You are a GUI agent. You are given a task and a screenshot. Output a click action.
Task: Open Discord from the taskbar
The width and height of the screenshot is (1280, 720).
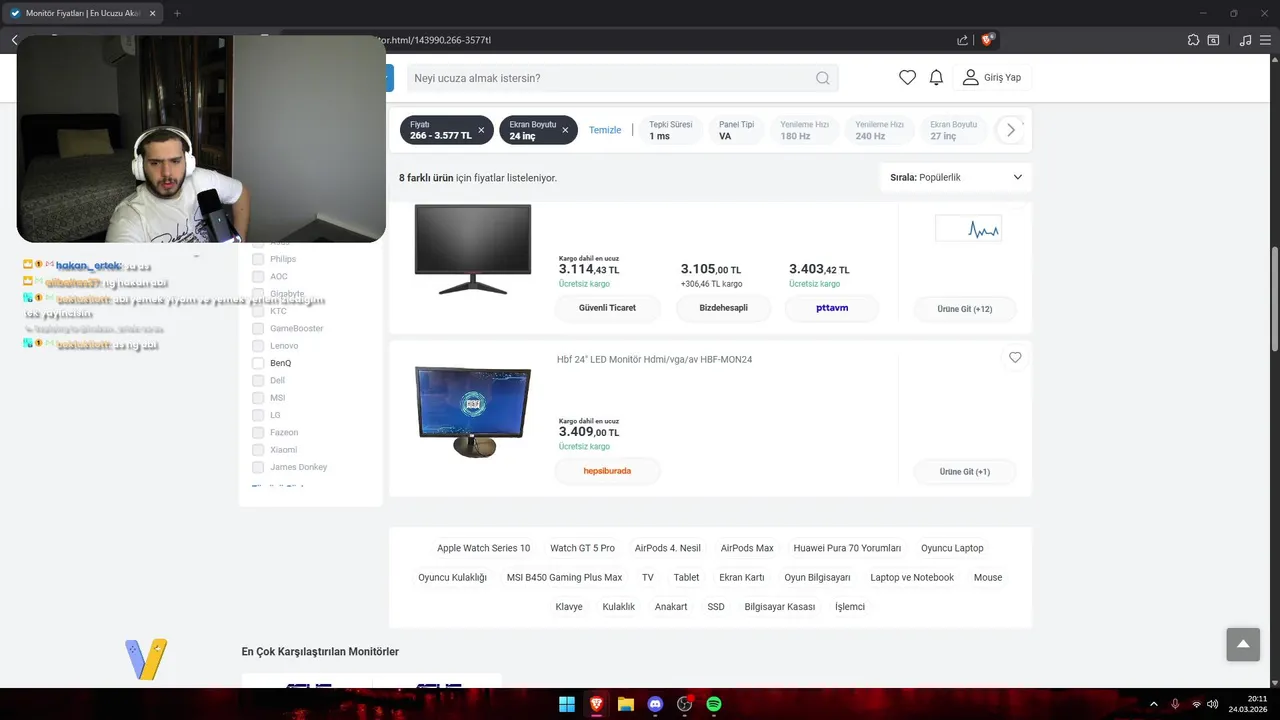pos(655,704)
